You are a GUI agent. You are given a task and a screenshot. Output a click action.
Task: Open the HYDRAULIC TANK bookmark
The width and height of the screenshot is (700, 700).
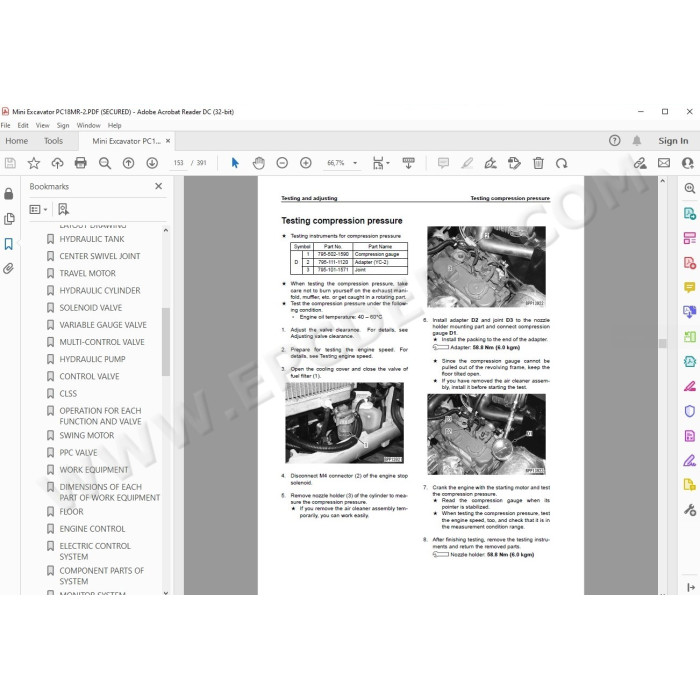point(92,239)
